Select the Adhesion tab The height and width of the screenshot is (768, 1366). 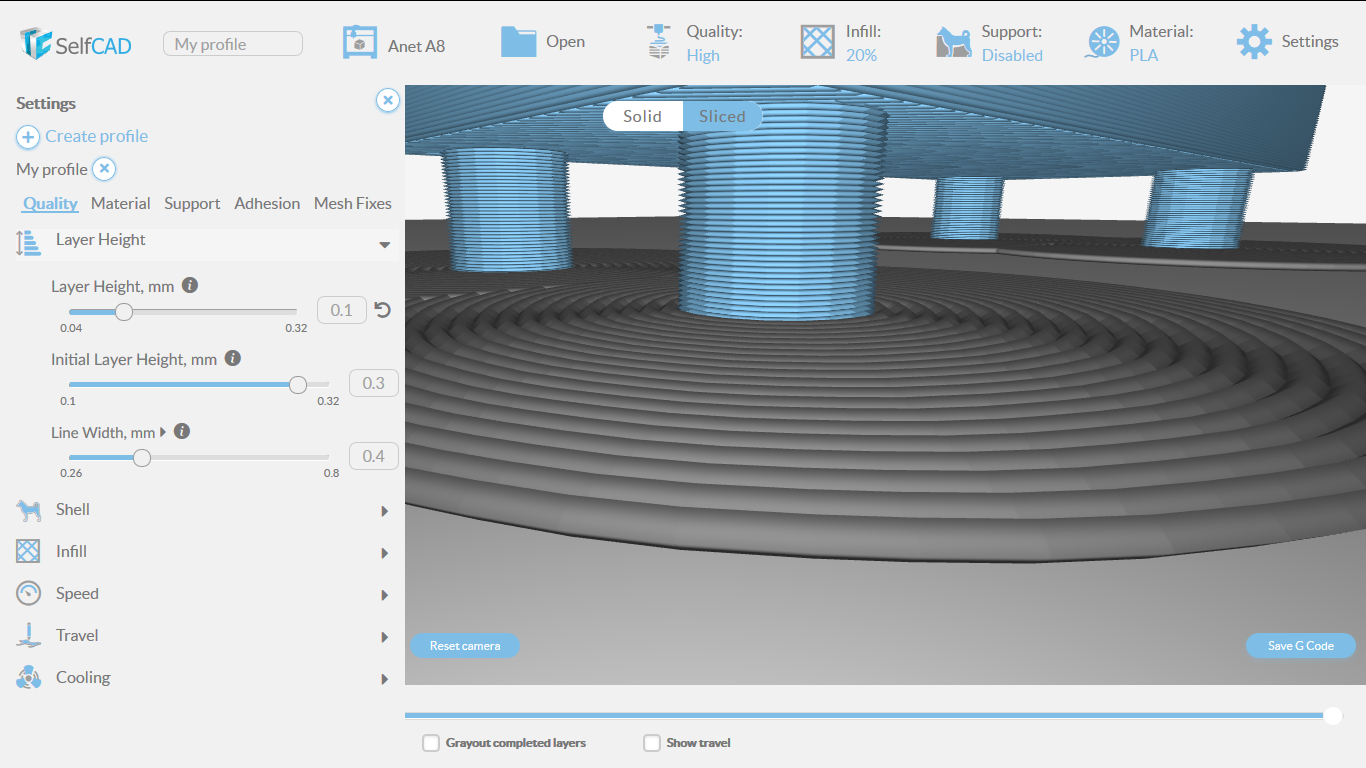(267, 203)
